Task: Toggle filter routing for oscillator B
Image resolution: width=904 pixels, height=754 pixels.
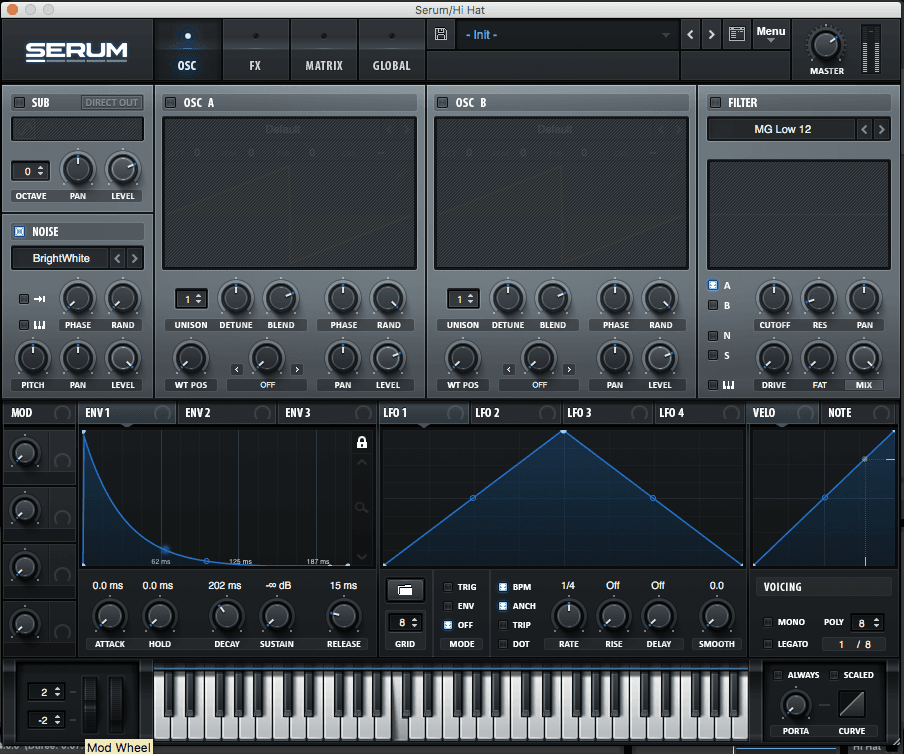Action: coord(713,305)
